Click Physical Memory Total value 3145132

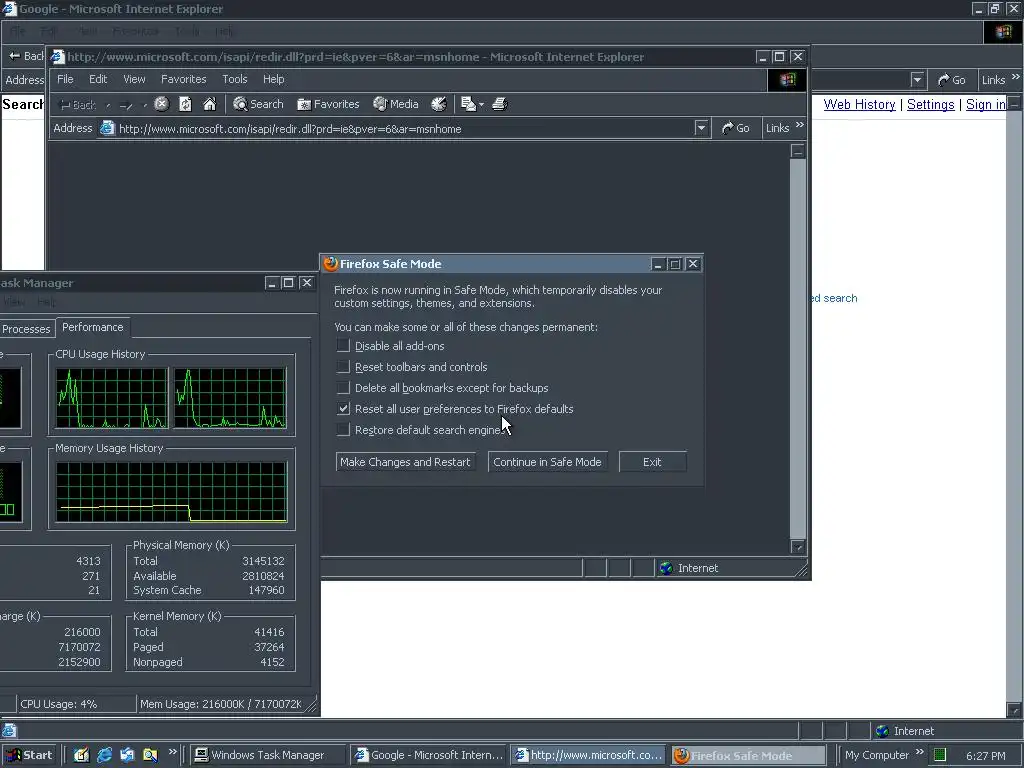click(x=263, y=561)
